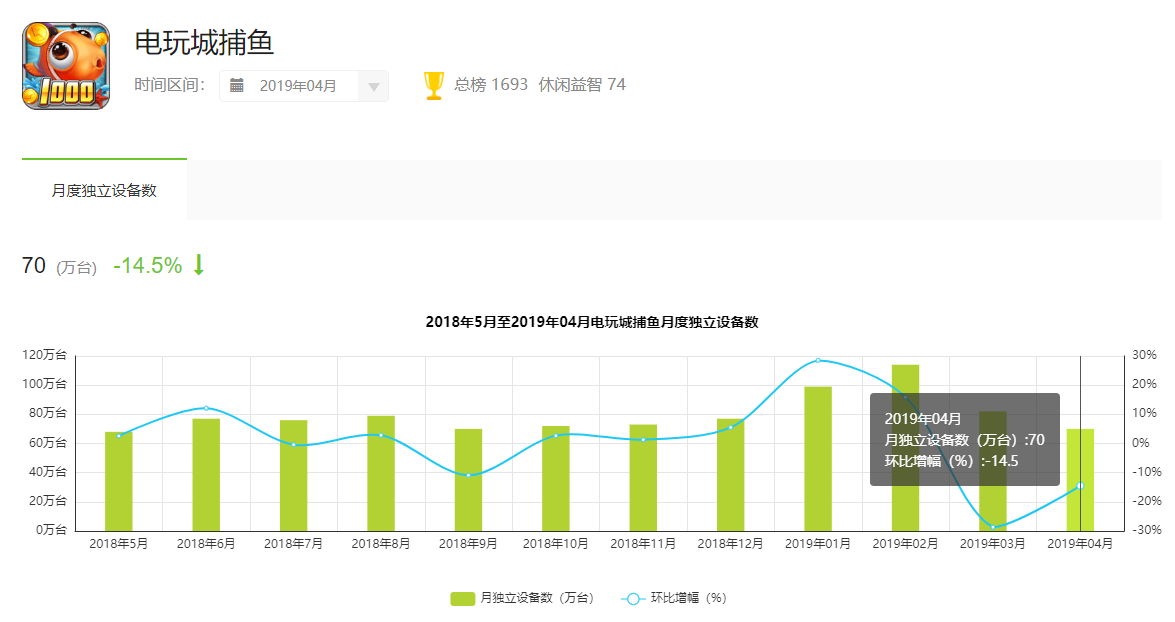Click the line point at 2018年6月
This screenshot has height=622, width=1175.
[x=206, y=408]
